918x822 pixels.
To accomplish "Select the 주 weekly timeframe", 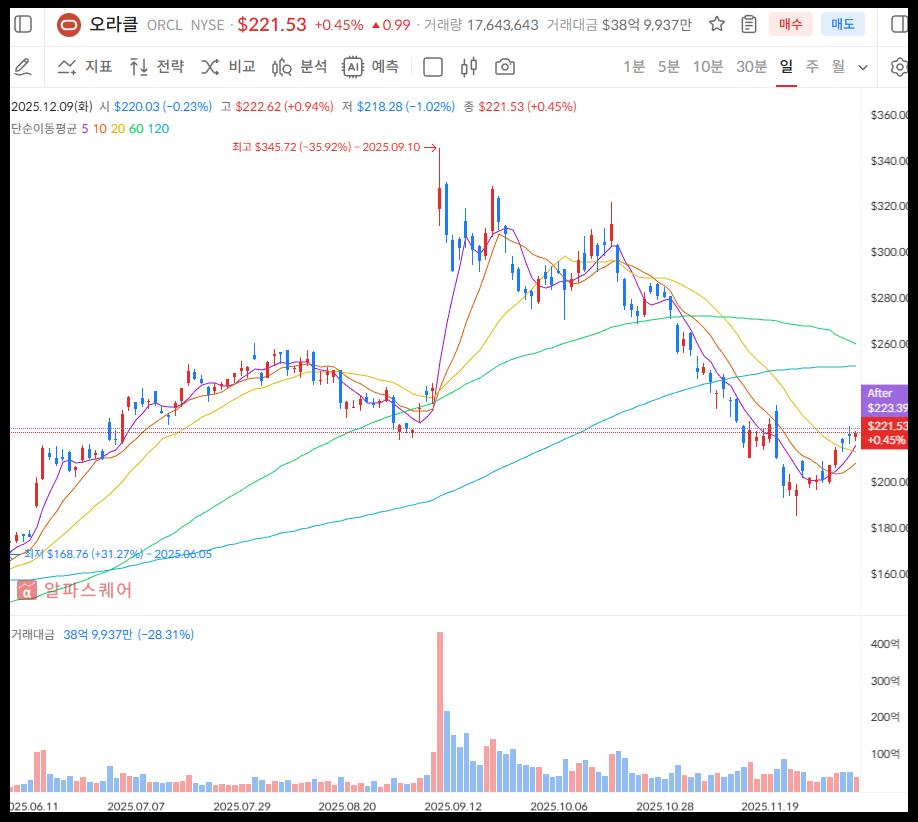I will (812, 67).
